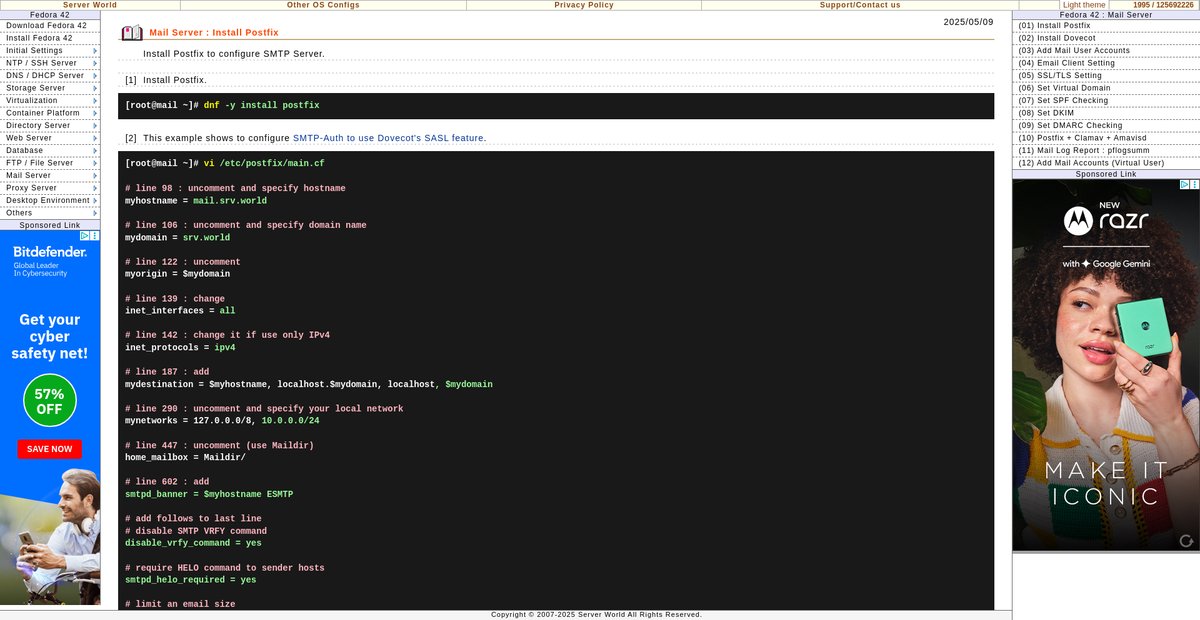Select Proxy Server menu entry

[50, 188]
